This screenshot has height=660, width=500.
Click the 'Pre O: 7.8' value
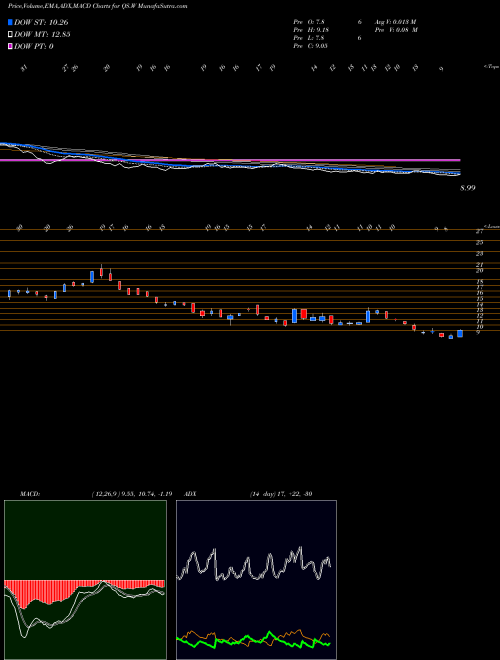click(x=309, y=21)
